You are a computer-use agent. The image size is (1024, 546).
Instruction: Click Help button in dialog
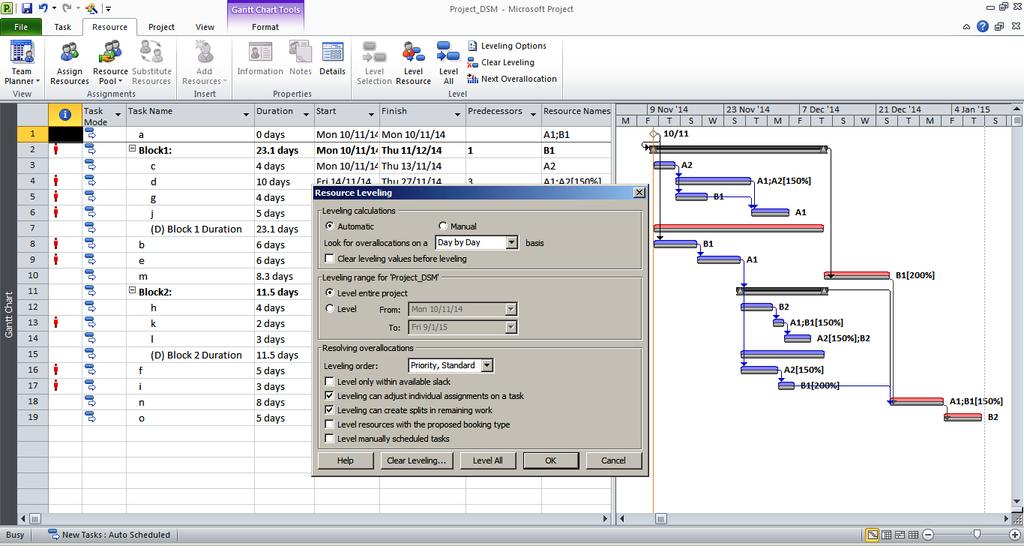point(345,460)
